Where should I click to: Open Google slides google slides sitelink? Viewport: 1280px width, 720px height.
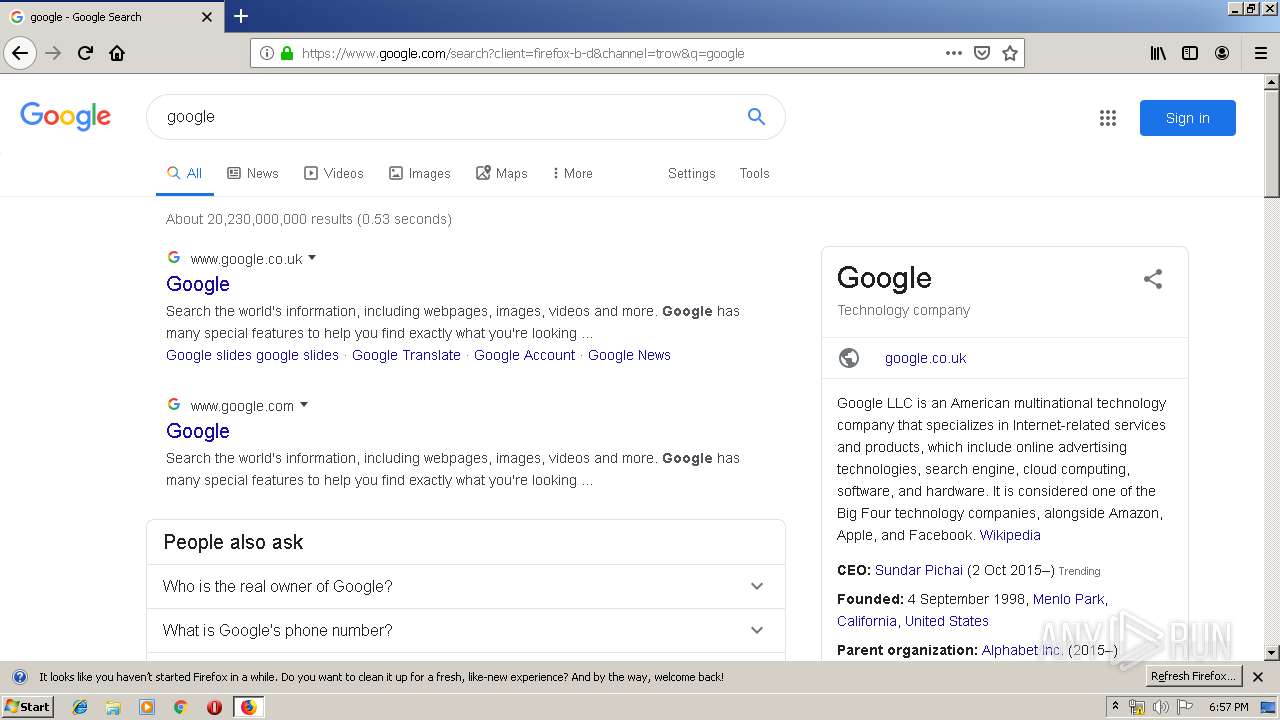click(252, 355)
